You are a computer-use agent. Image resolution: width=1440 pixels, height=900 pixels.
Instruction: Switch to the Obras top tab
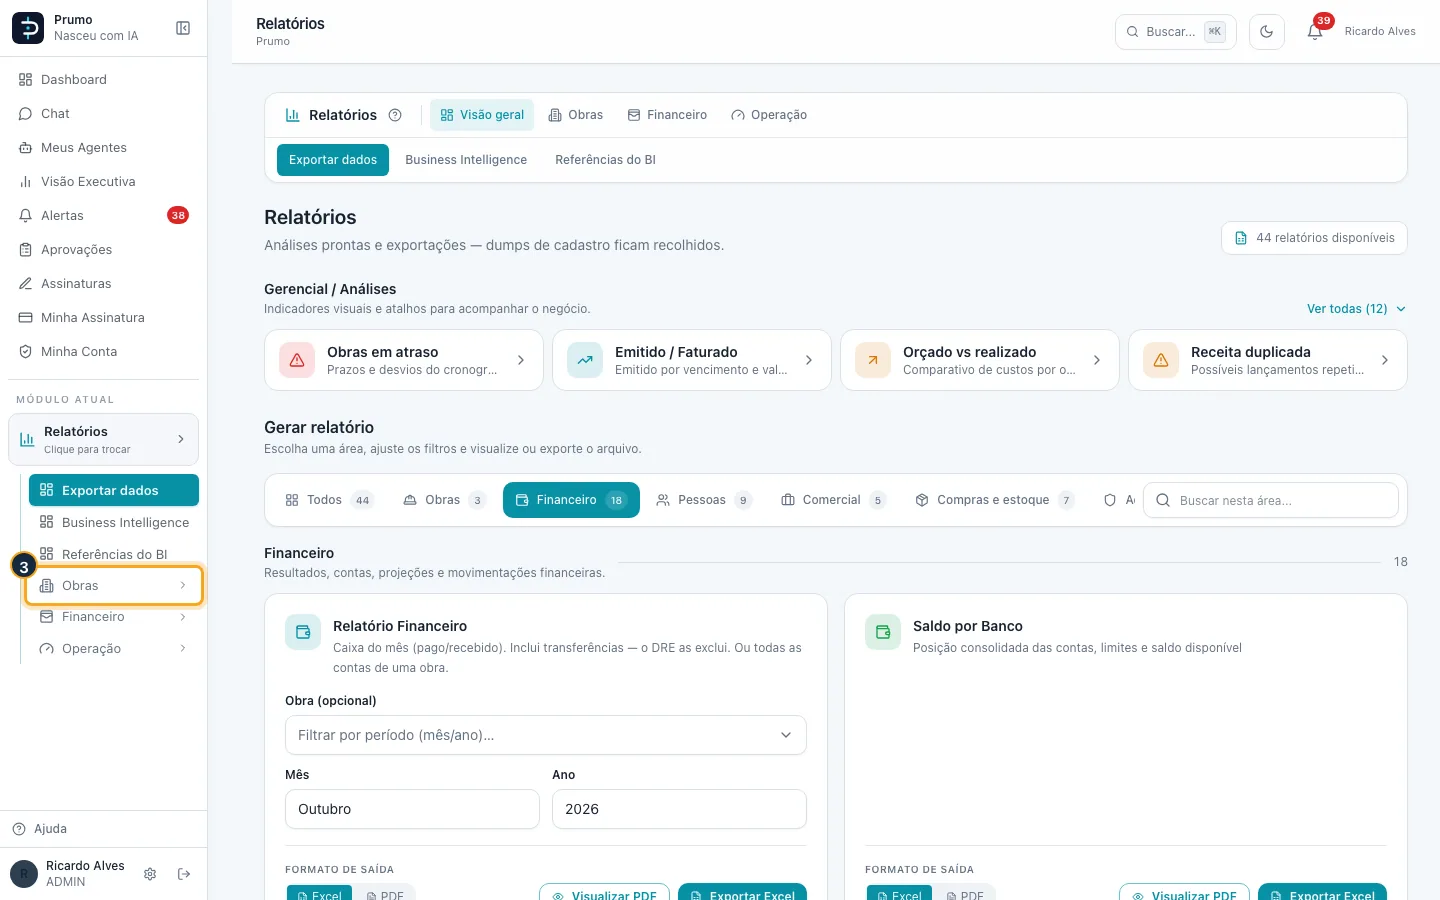[576, 115]
